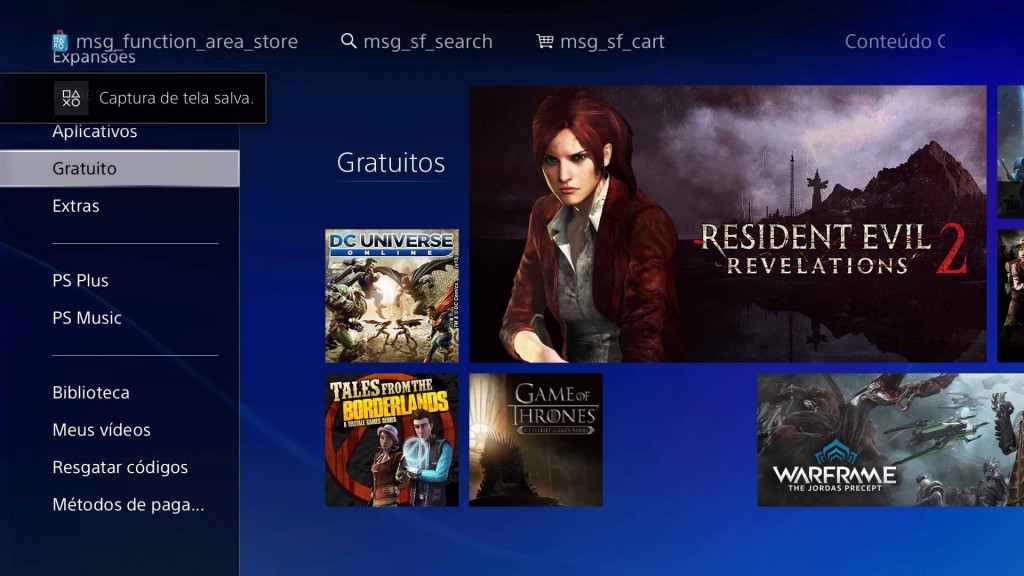1024x576 pixels.
Task: Open Warframe The Jordas Precept tile
Action: coord(890,440)
